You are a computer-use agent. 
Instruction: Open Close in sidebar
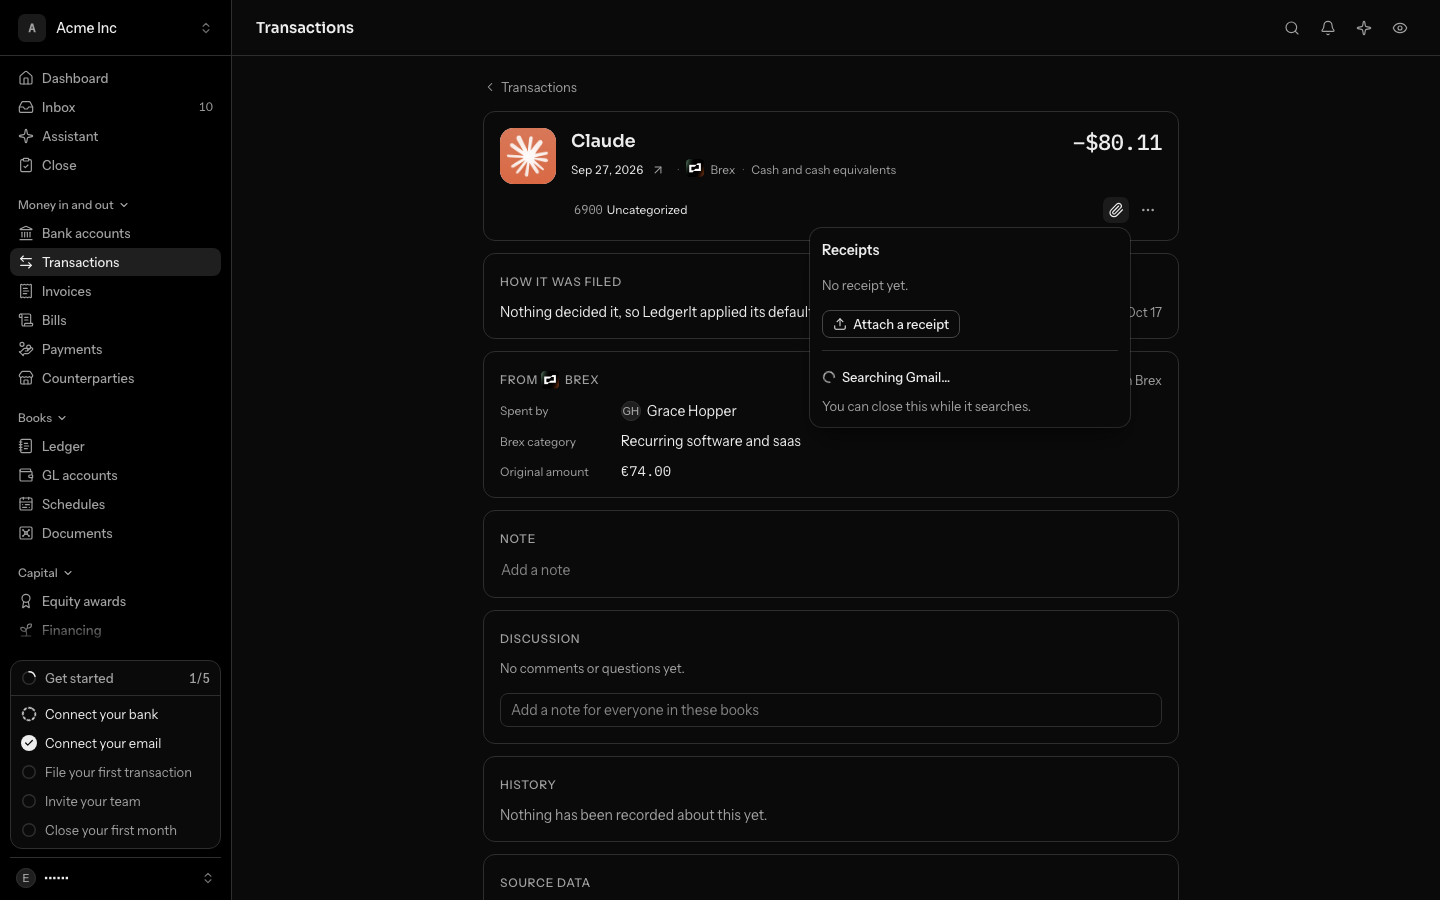(115, 165)
